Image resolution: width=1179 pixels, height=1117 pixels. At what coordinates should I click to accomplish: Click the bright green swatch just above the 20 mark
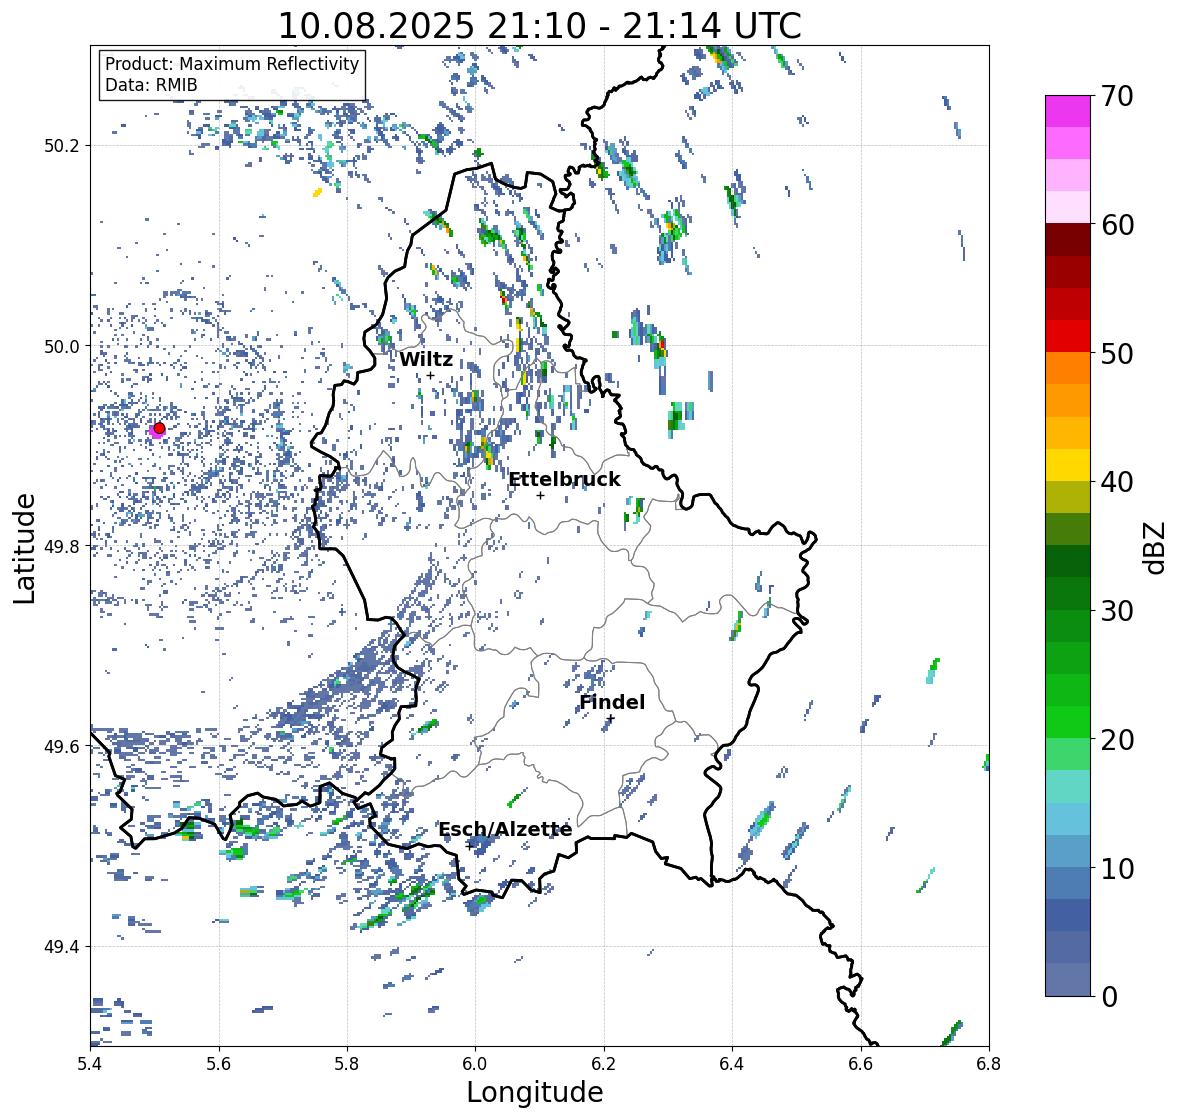[1068, 722]
